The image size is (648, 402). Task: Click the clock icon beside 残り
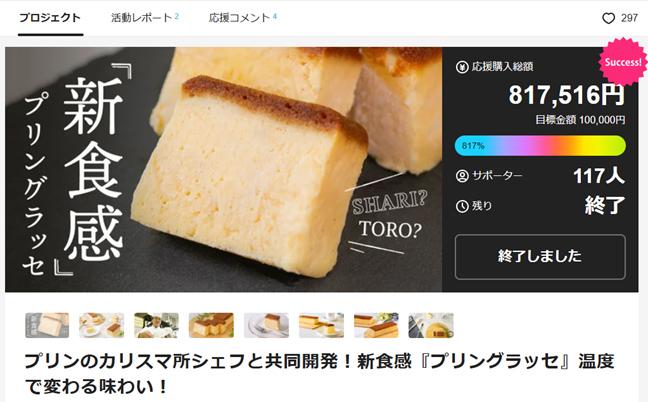point(462,206)
